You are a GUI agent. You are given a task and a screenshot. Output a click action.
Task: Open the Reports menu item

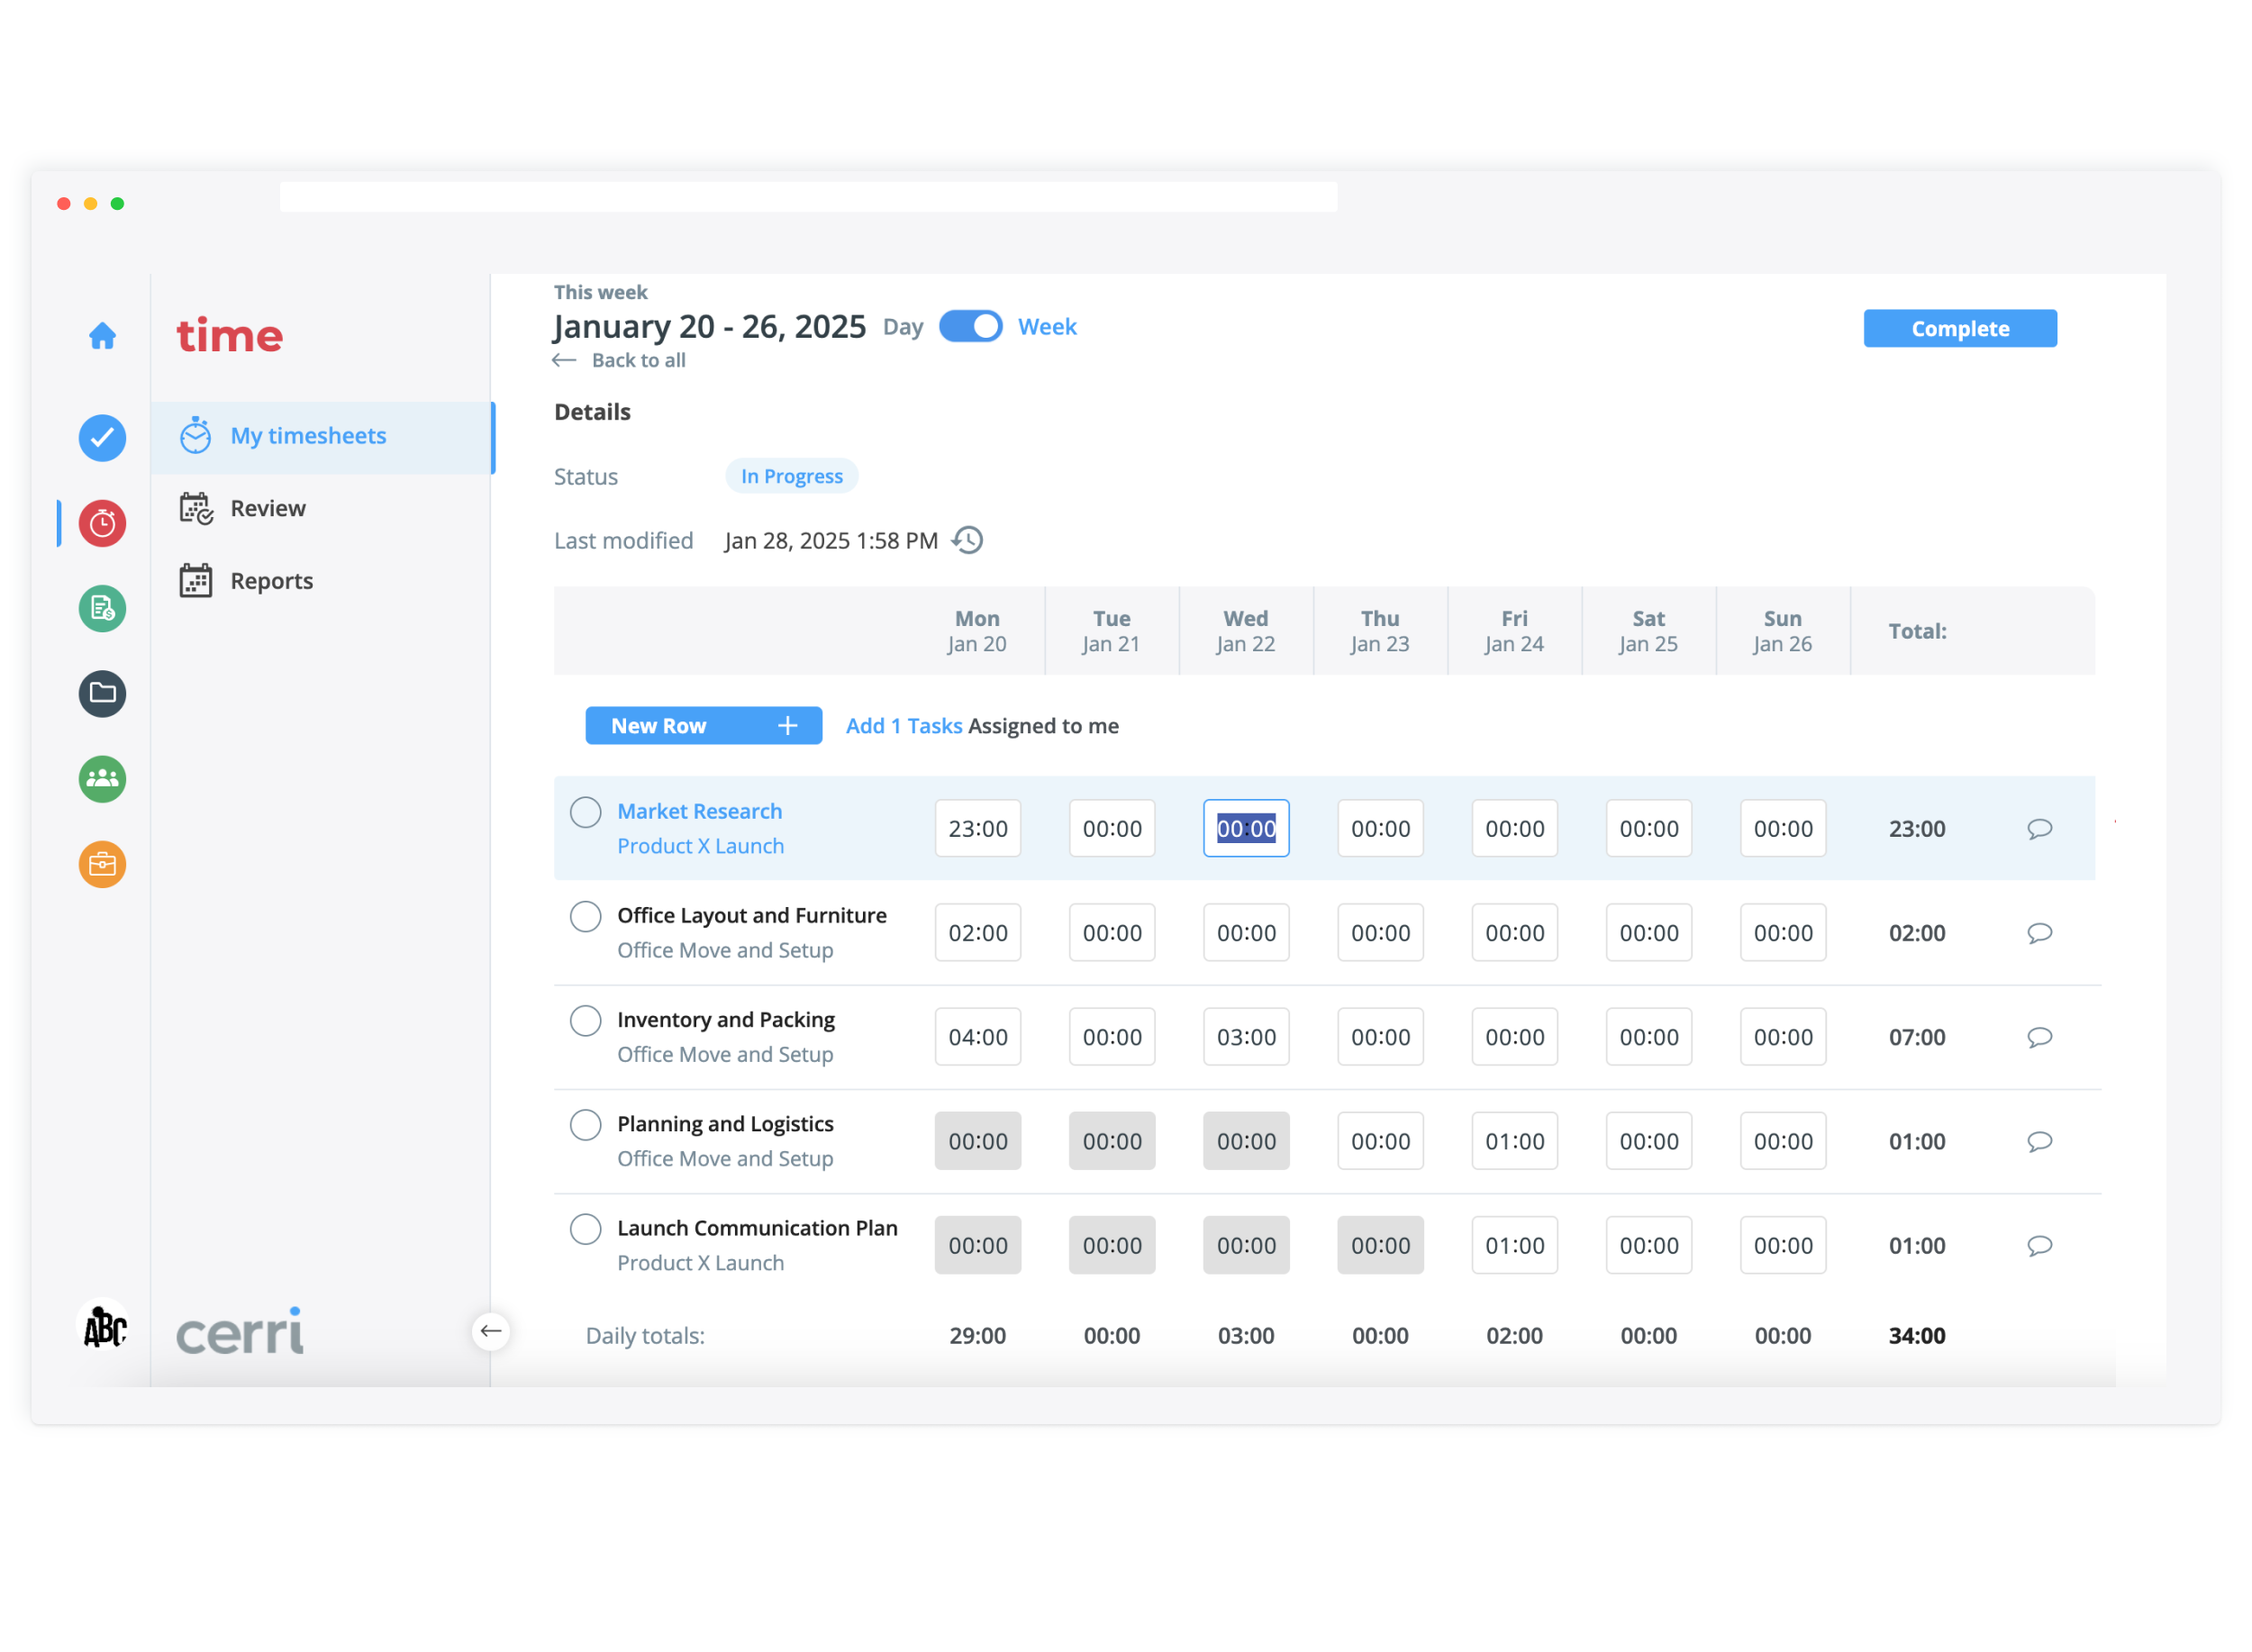tap(270, 581)
